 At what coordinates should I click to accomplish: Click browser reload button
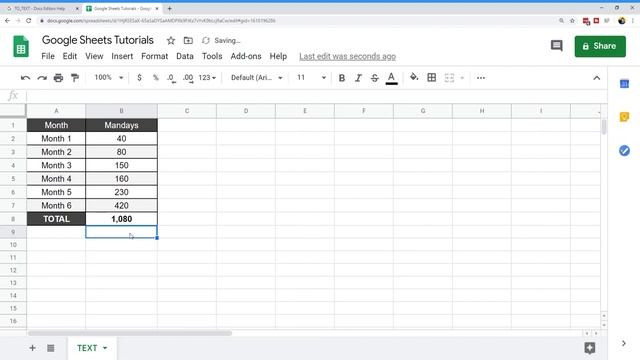[29, 20]
